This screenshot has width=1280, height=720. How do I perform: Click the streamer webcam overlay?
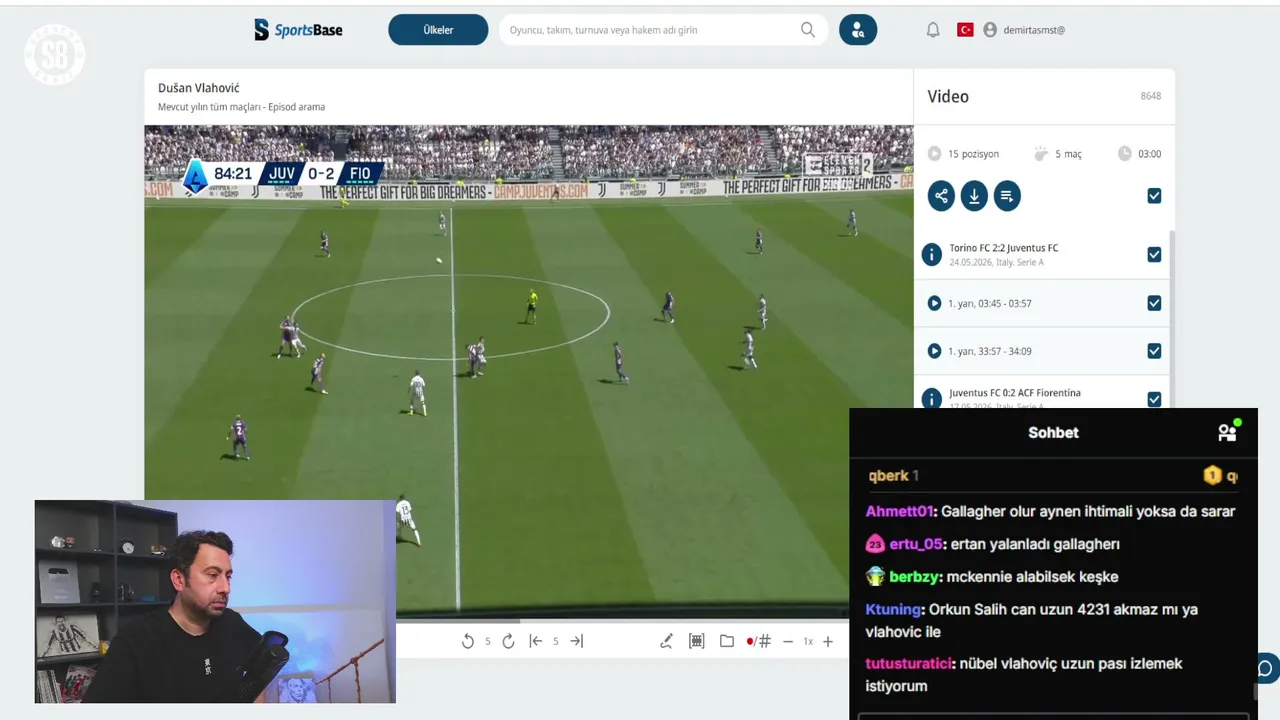tap(215, 601)
